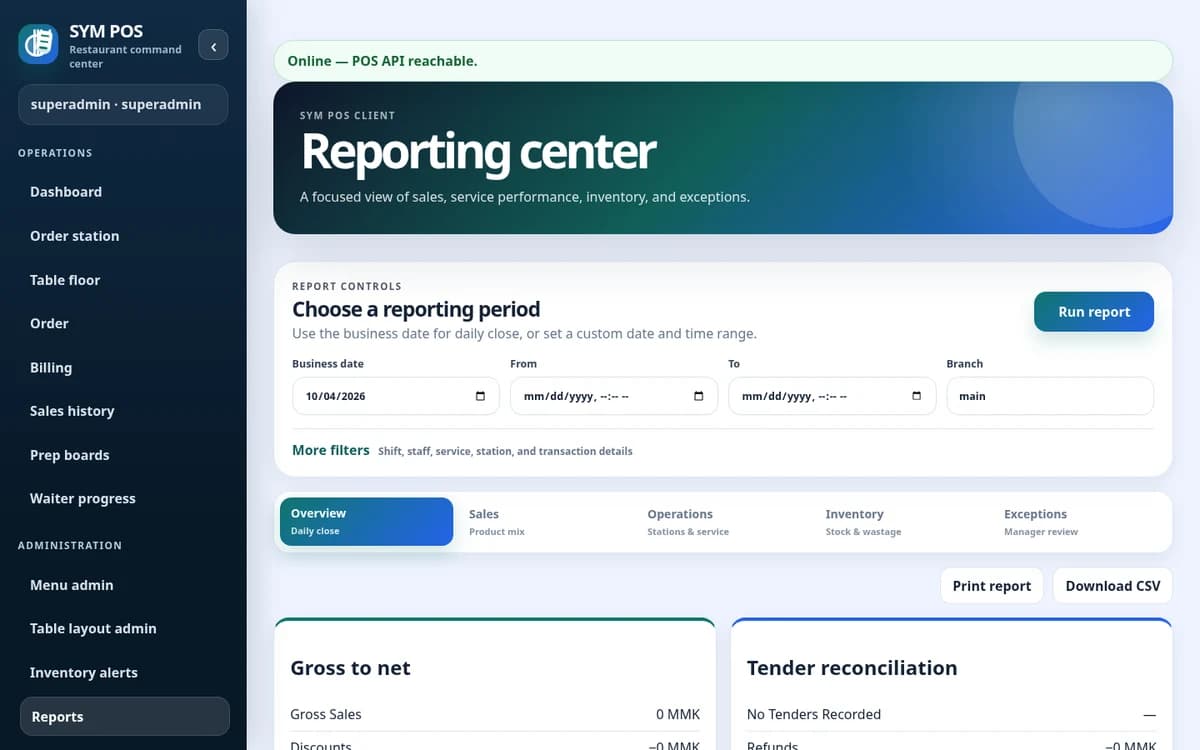Open Billing in the sidebar
Image resolution: width=1200 pixels, height=750 pixels.
pyautogui.click(x=125, y=367)
